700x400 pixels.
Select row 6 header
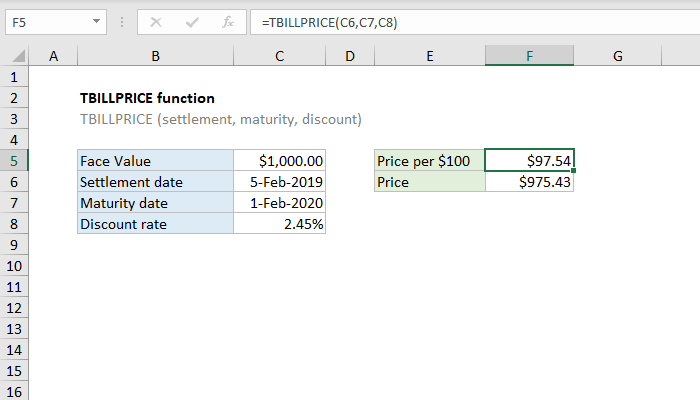(x=14, y=182)
